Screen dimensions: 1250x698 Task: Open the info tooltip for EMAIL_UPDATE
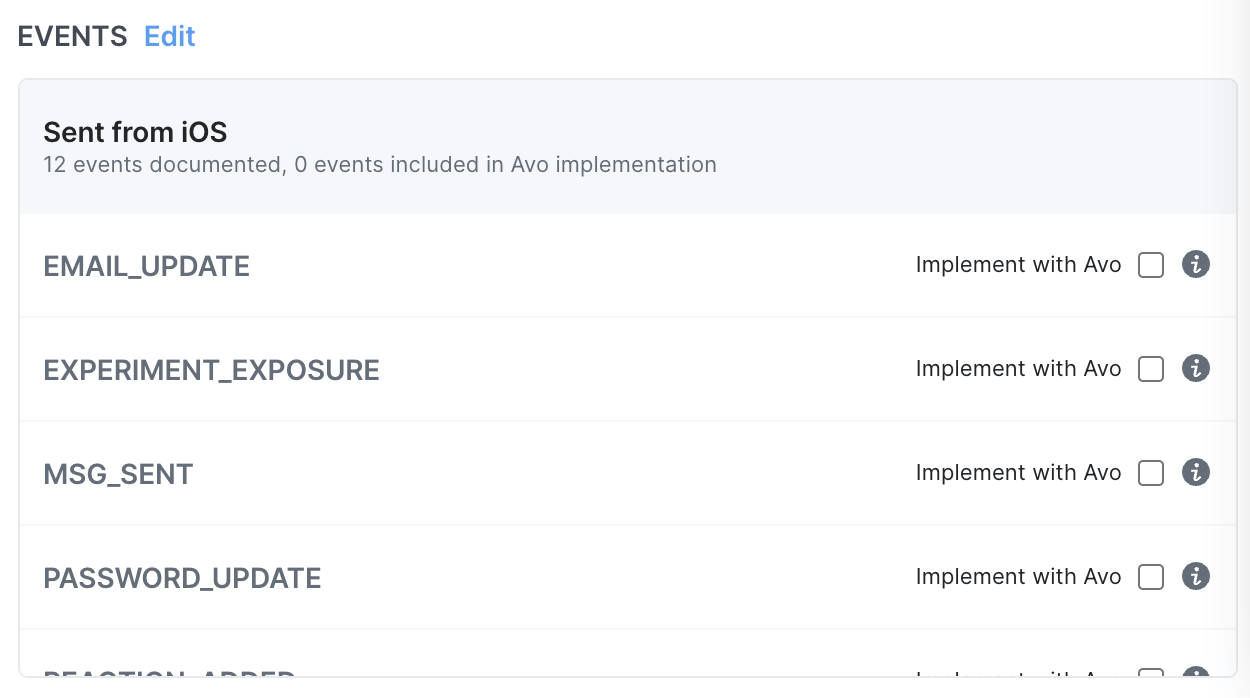1195,265
